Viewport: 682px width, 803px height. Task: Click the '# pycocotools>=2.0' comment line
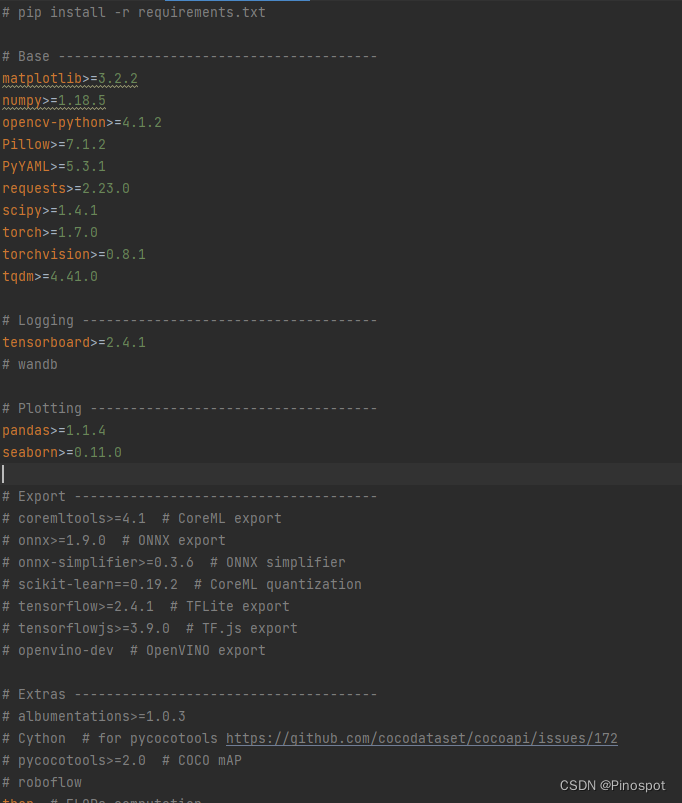point(122,761)
